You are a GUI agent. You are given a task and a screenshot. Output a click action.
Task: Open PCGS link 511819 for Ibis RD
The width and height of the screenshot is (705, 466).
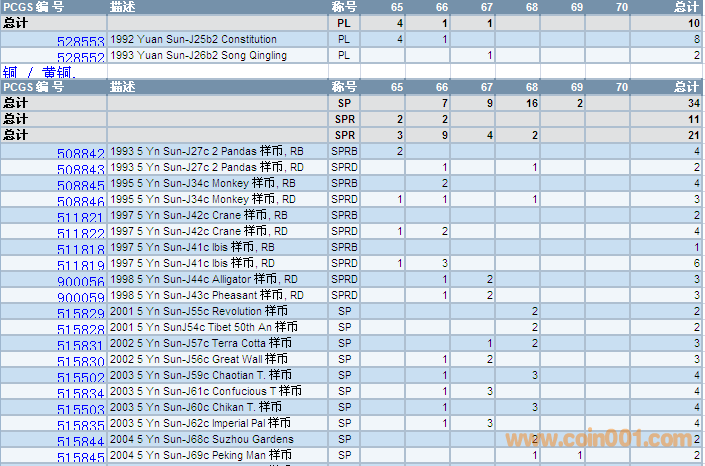[x=80, y=266]
